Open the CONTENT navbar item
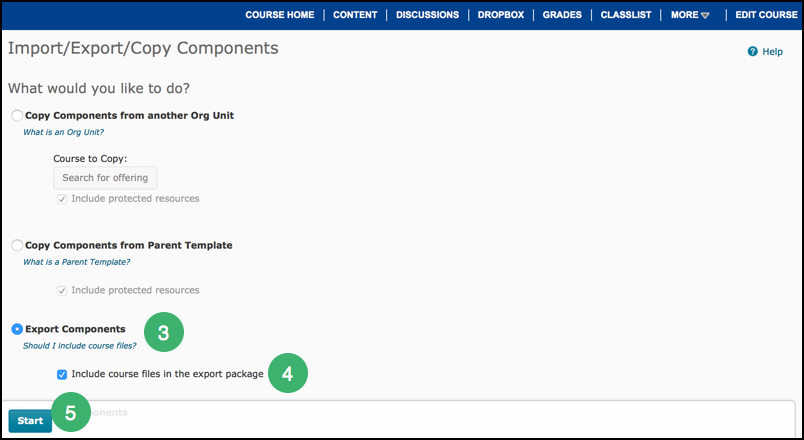Image resolution: width=804 pixels, height=440 pixels. [355, 15]
